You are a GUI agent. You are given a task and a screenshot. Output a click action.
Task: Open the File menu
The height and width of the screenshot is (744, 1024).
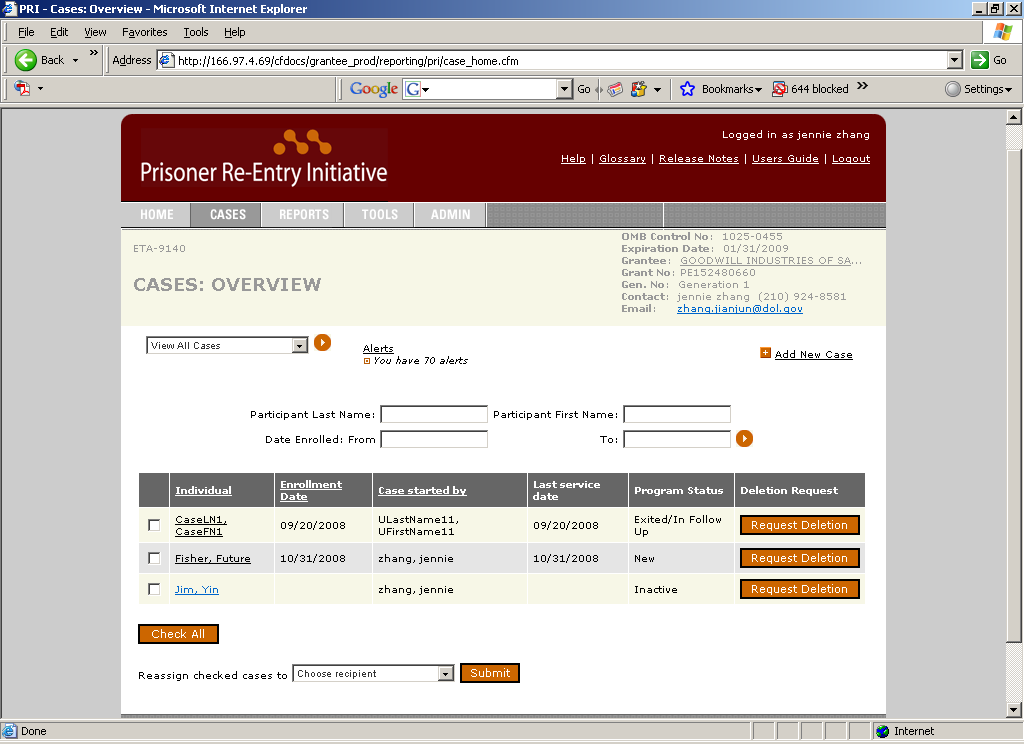coord(26,32)
